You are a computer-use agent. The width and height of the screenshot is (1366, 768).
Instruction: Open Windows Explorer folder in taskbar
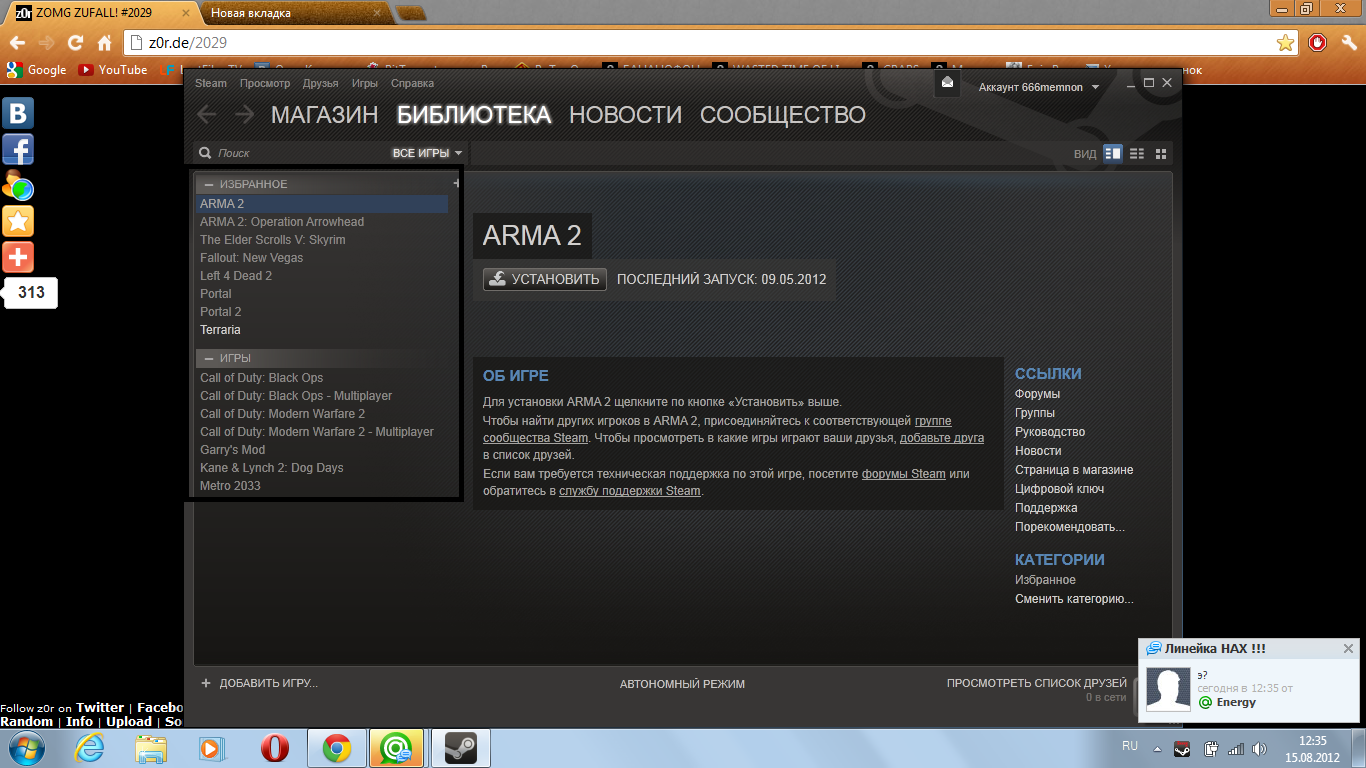pyautogui.click(x=151, y=748)
